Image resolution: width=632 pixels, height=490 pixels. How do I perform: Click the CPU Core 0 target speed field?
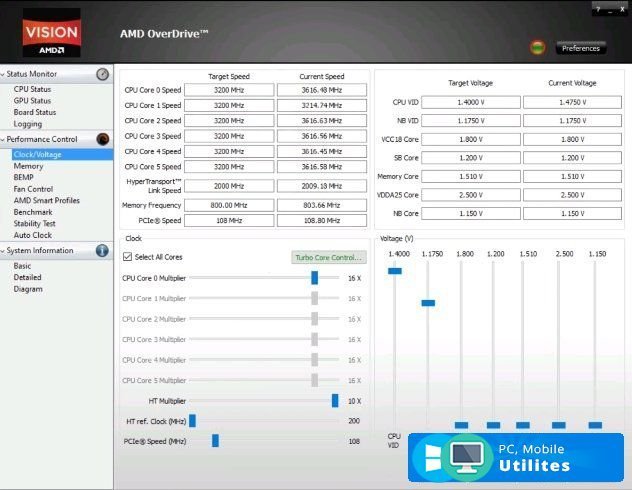coord(229,90)
